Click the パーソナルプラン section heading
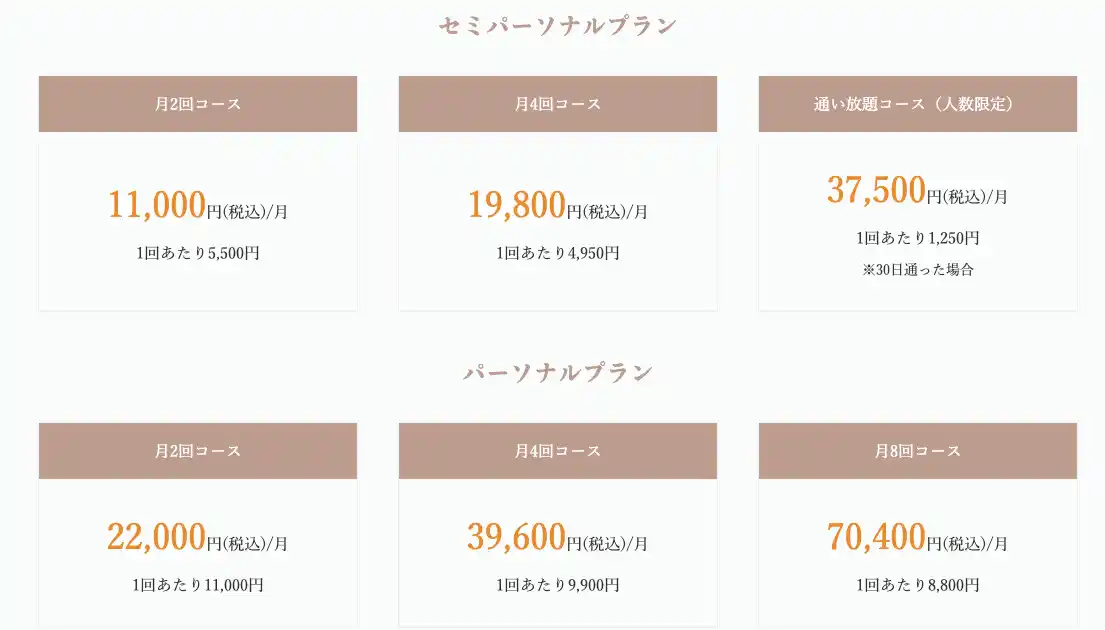The width and height of the screenshot is (1105, 630). pyautogui.click(x=557, y=373)
